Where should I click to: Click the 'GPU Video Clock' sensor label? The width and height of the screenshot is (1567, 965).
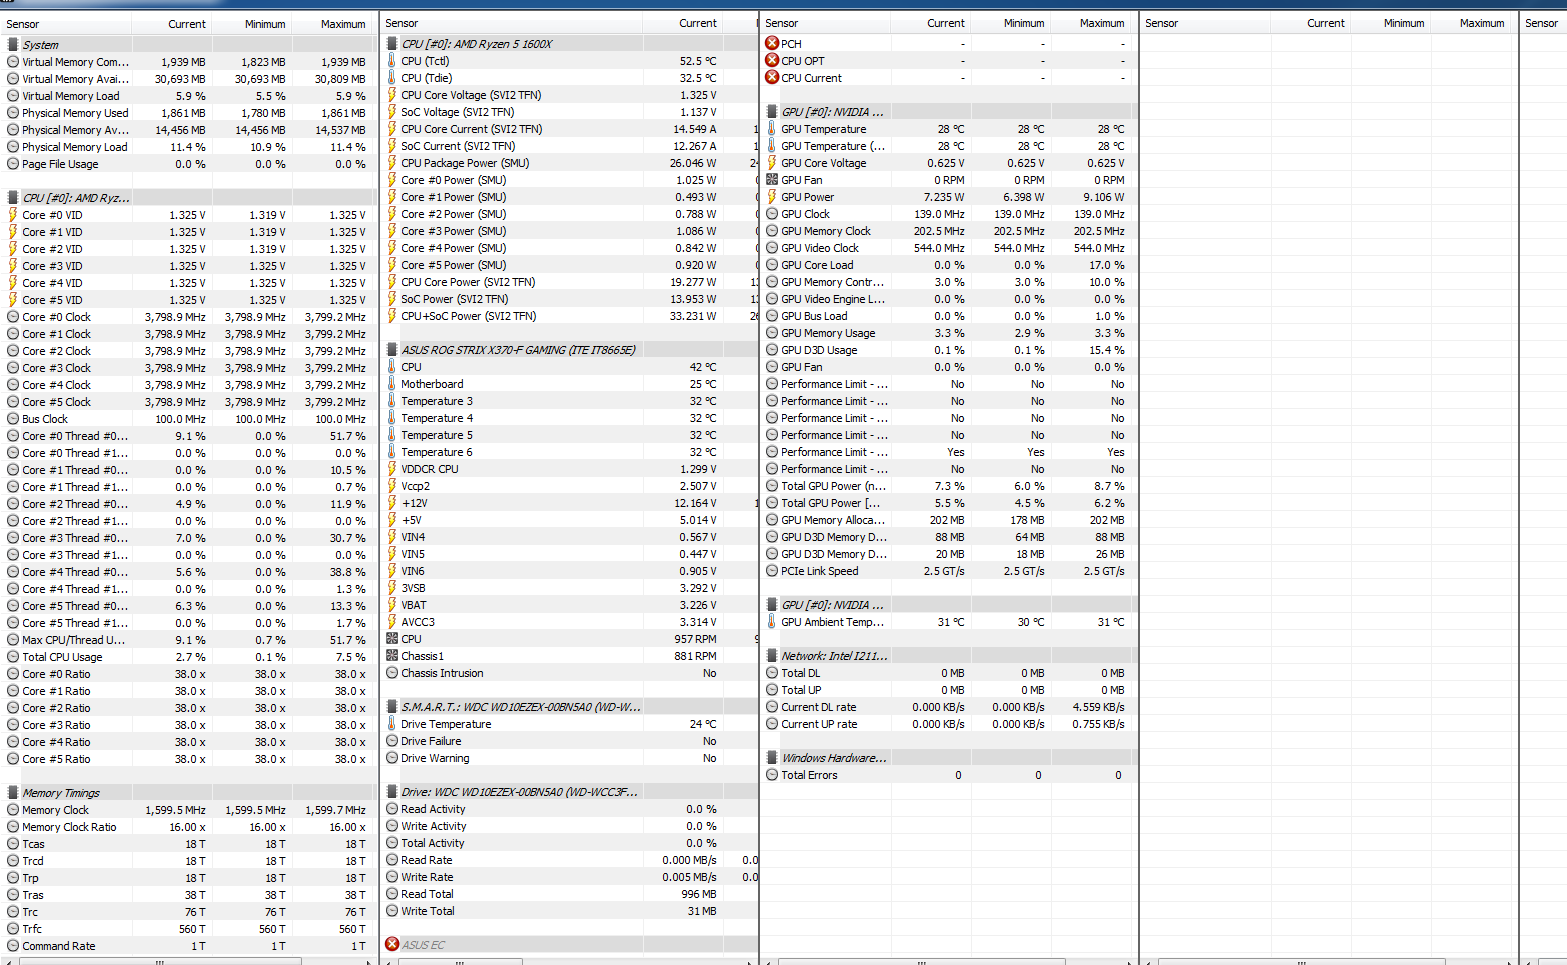point(820,248)
